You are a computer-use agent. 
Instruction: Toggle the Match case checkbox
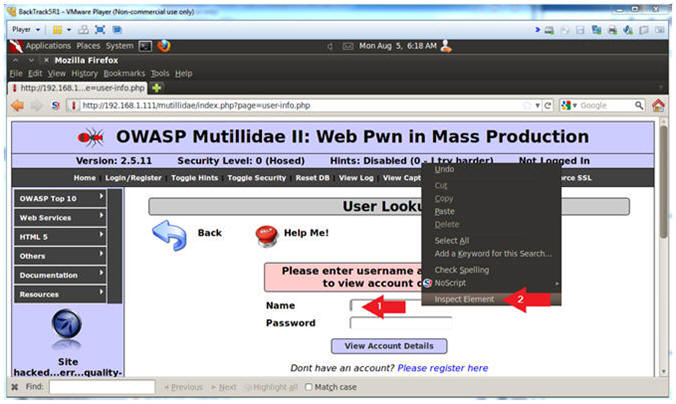(x=308, y=387)
